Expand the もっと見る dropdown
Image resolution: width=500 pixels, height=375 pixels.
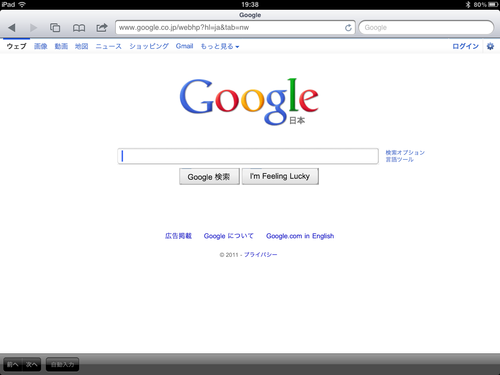click(220, 46)
